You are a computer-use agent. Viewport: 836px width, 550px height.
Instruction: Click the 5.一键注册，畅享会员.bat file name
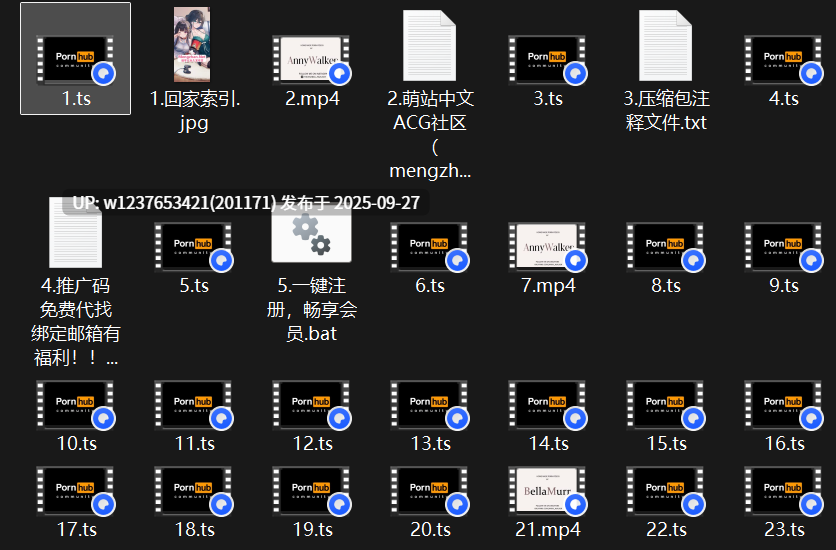[x=312, y=310]
